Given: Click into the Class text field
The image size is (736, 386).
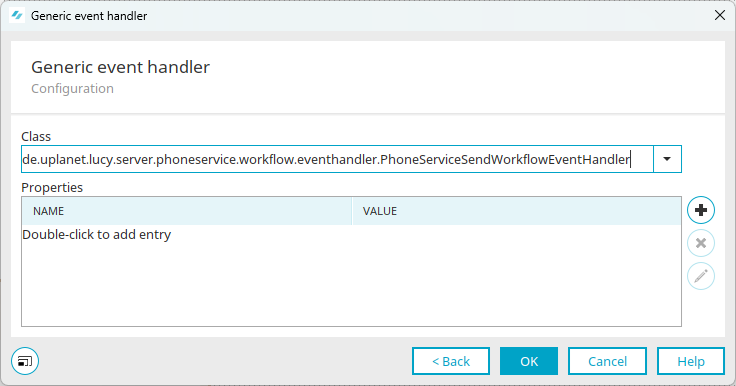Looking at the screenshot, I should [337, 159].
